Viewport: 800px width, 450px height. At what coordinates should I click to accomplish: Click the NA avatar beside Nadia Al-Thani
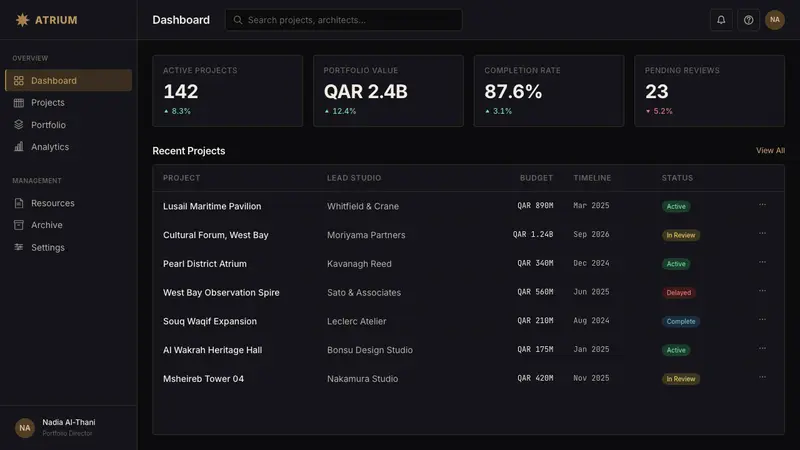point(24,428)
